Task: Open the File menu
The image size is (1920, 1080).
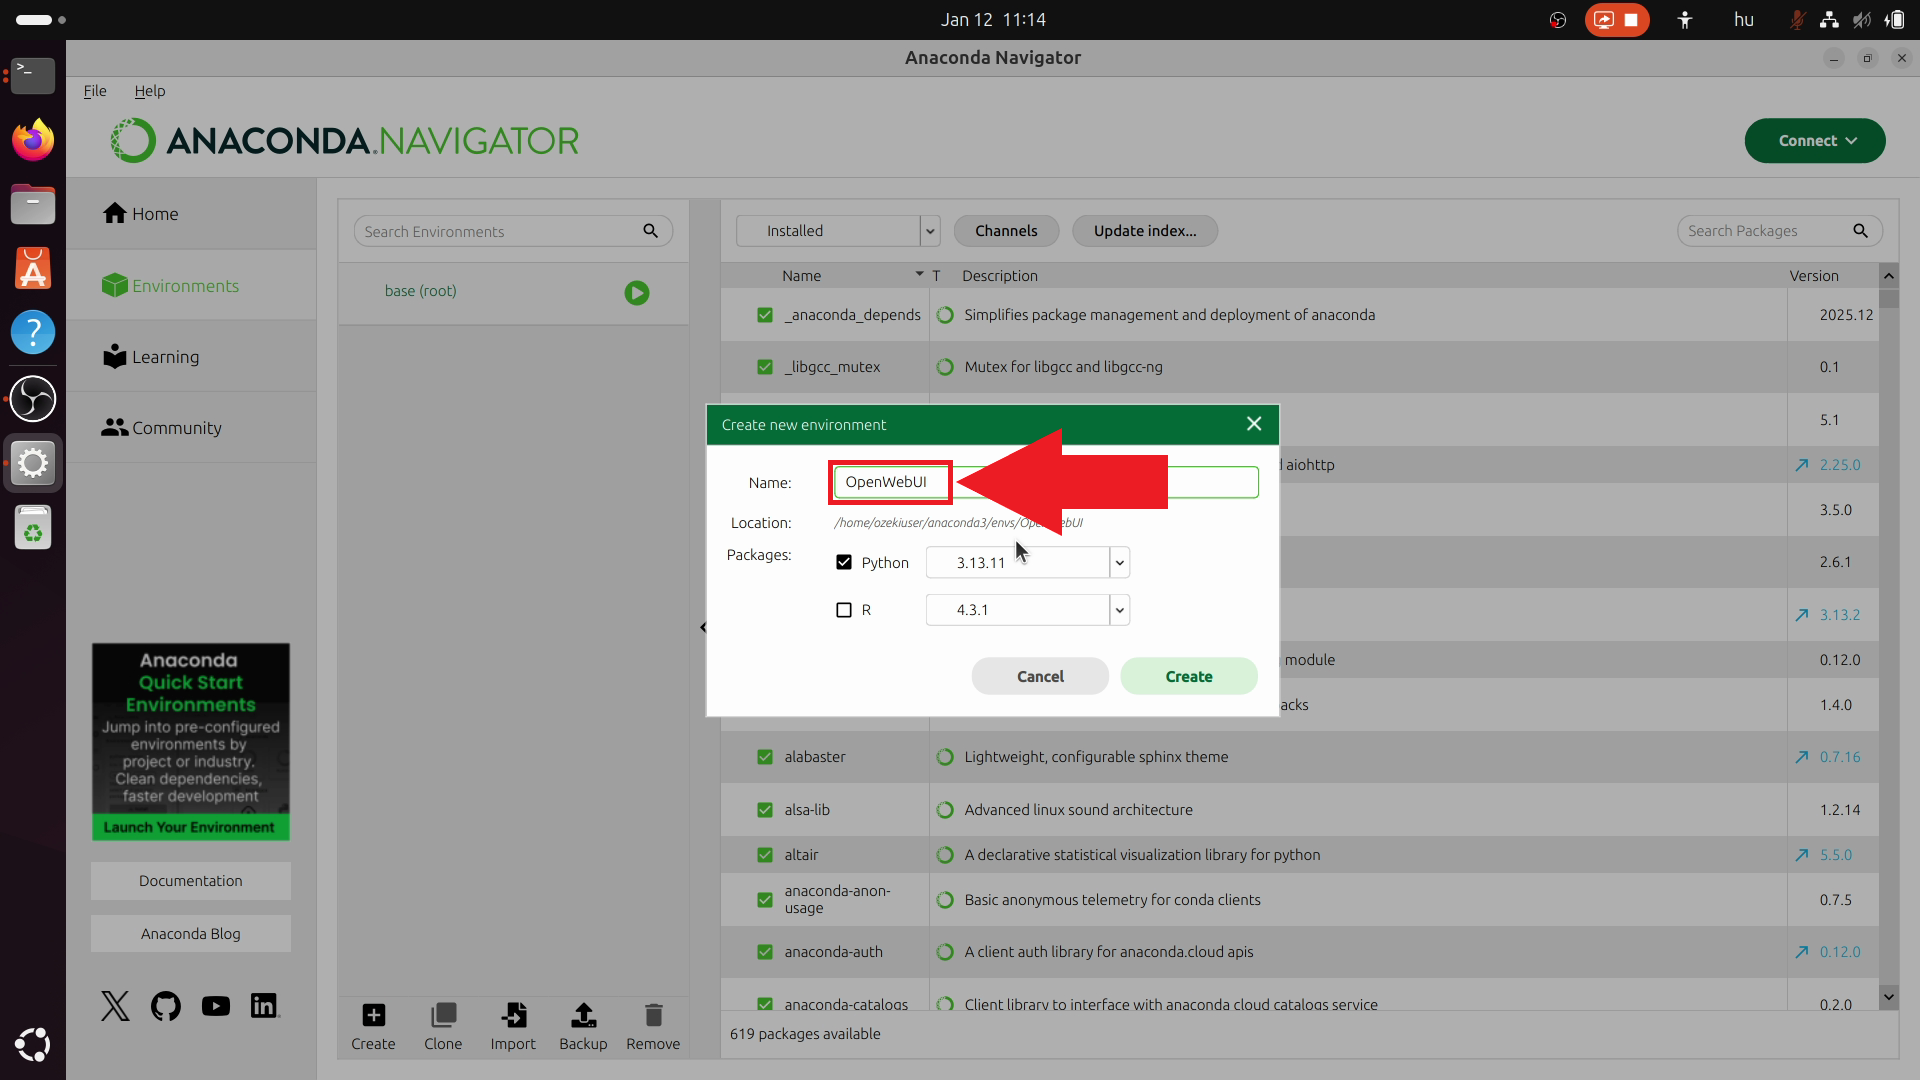Action: [x=95, y=91]
